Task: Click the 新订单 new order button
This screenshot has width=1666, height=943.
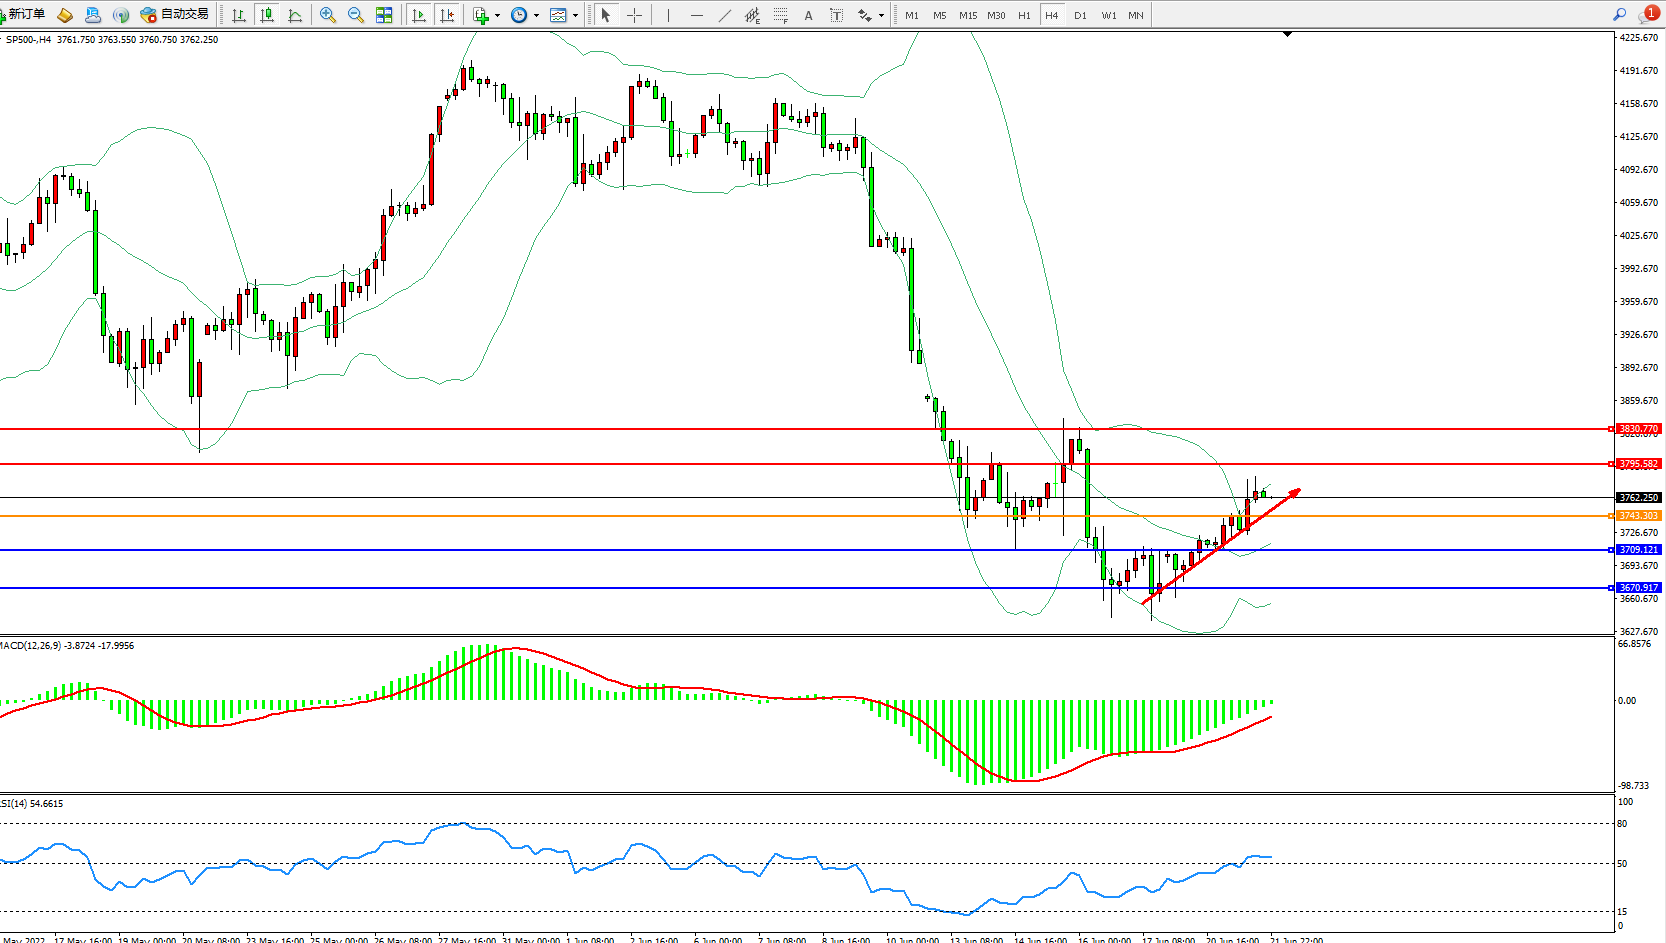Action: 24,14
